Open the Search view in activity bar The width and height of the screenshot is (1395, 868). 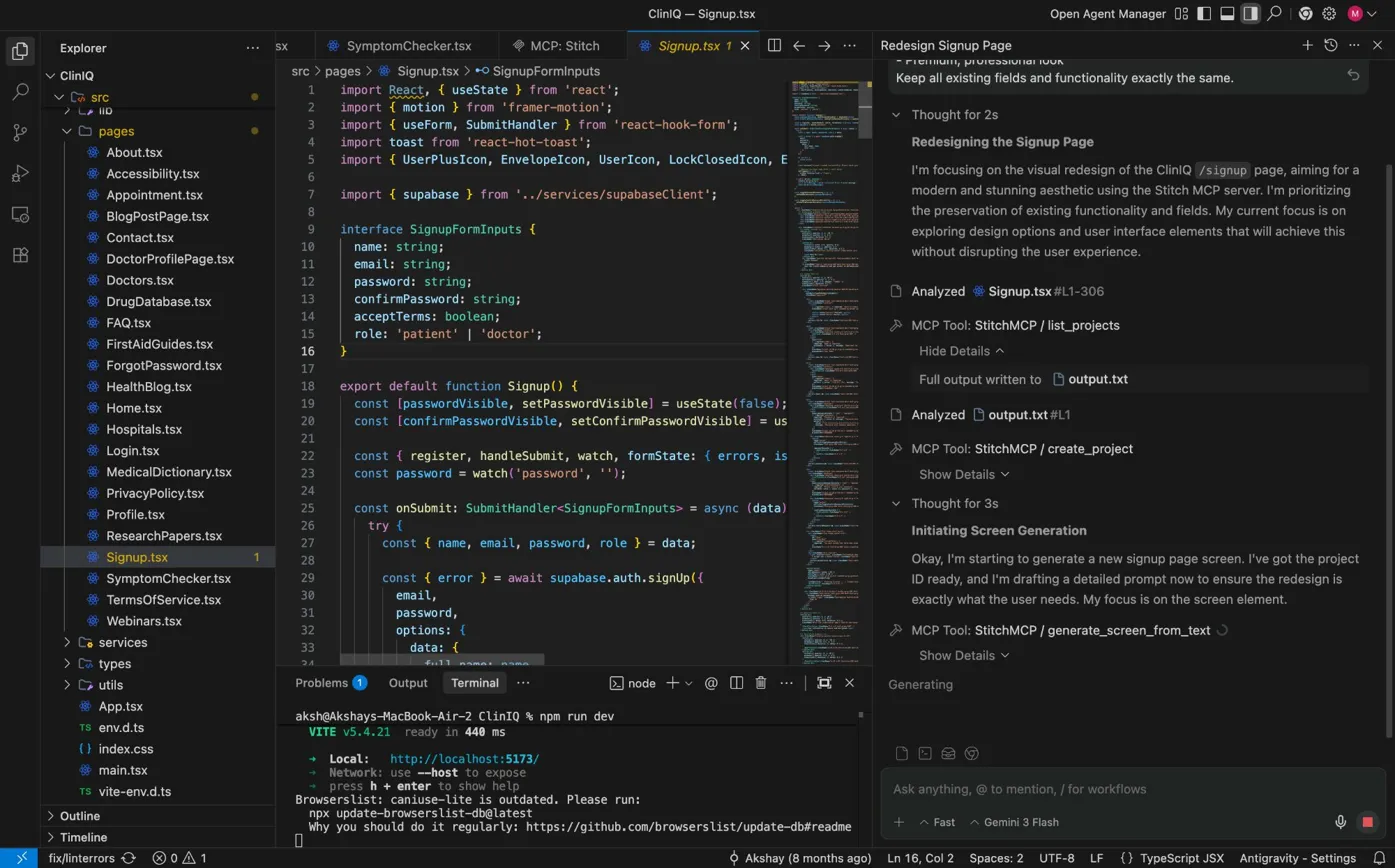coord(20,92)
